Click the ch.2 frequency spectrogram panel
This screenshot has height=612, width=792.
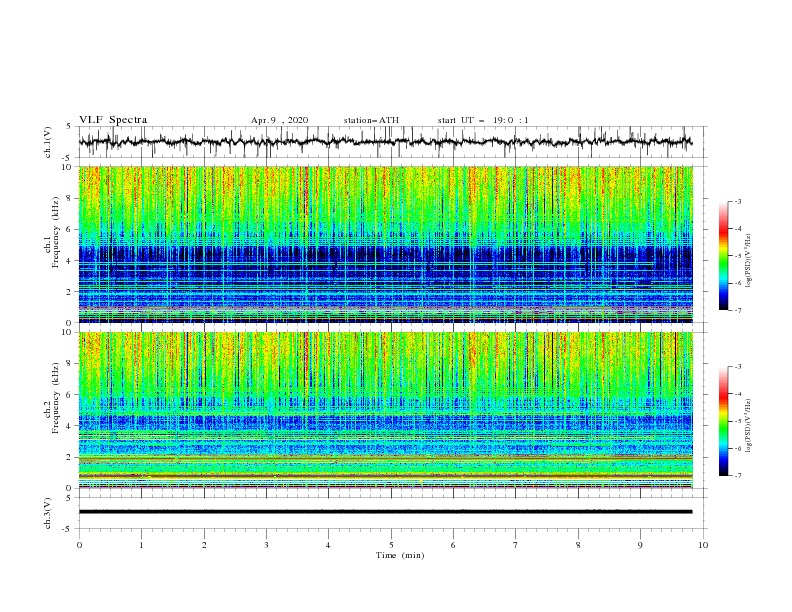pyautogui.click(x=385, y=410)
